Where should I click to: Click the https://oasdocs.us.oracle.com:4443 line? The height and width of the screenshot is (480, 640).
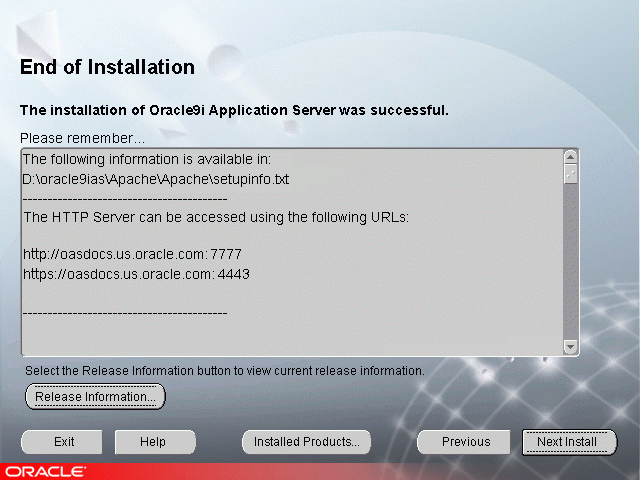pyautogui.click(x=136, y=274)
